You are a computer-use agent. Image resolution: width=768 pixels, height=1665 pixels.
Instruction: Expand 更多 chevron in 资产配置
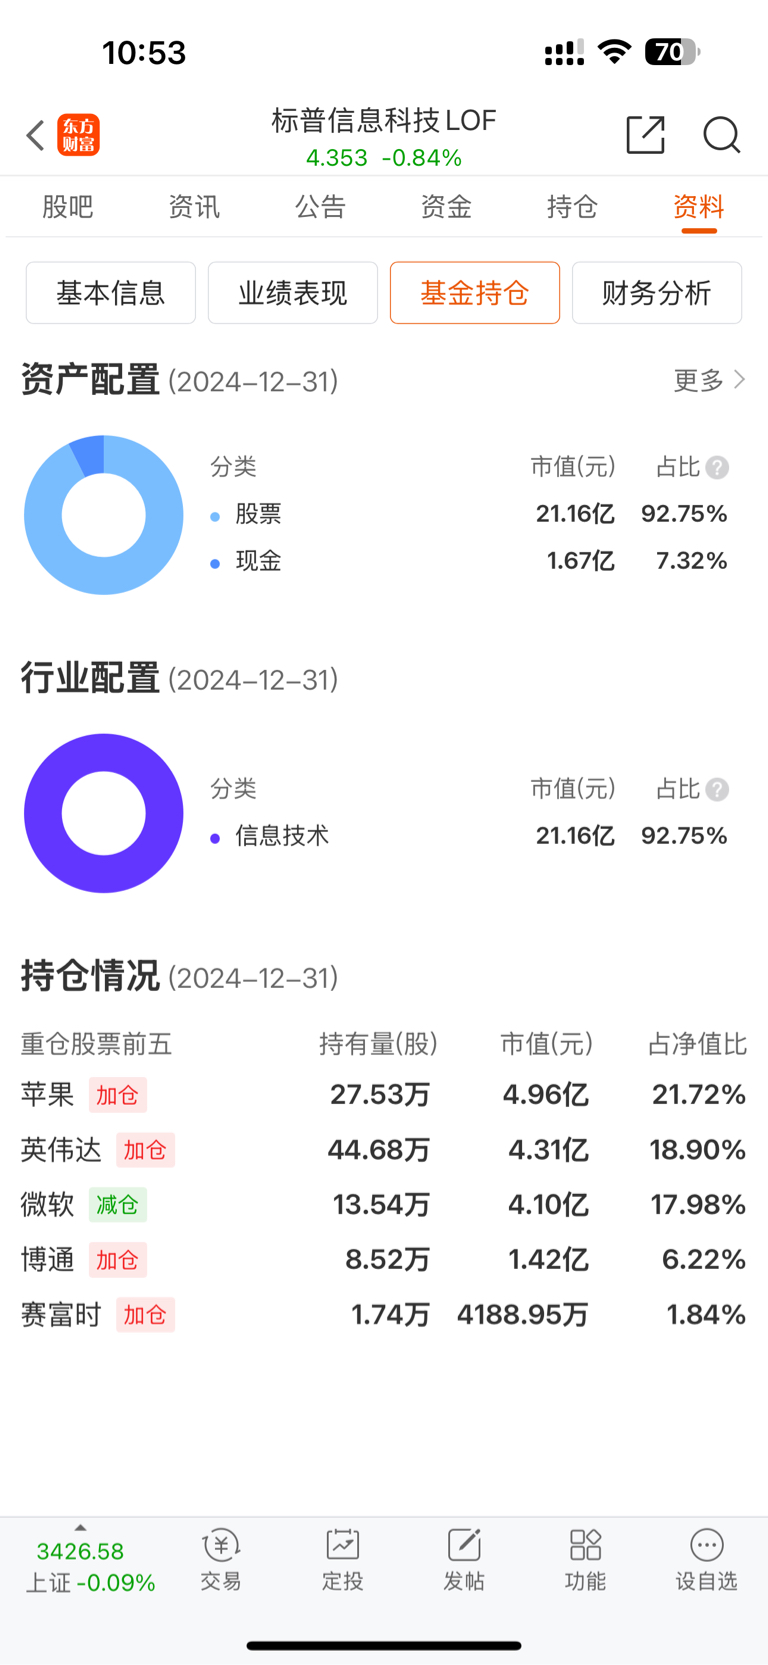[x=740, y=379]
